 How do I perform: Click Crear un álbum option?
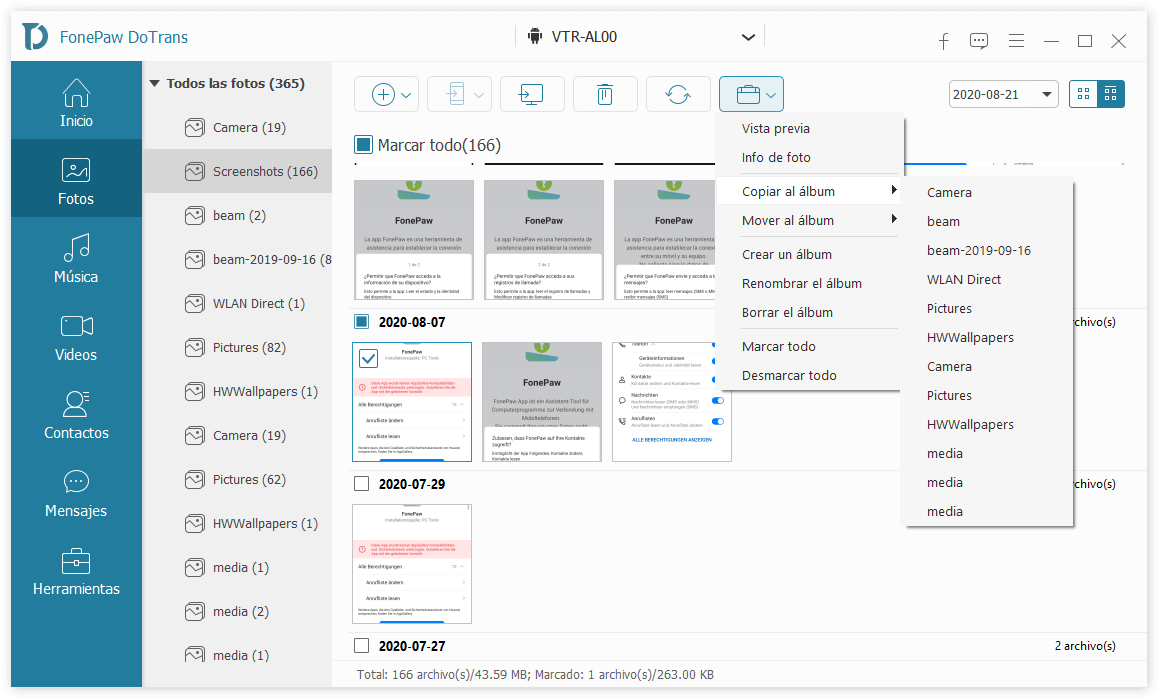coord(787,254)
